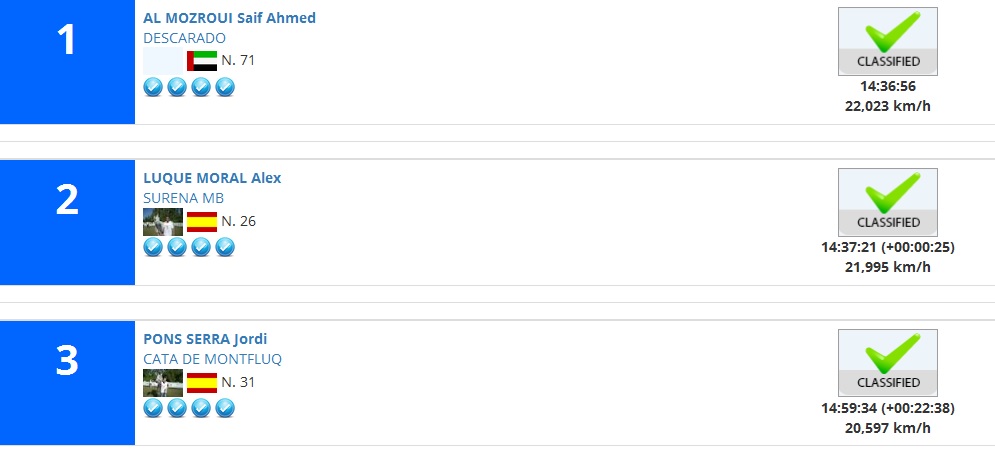This screenshot has width=995, height=457.
Task: Click the green CLASSIFIED checkmark for rank 1
Action: pos(888,41)
